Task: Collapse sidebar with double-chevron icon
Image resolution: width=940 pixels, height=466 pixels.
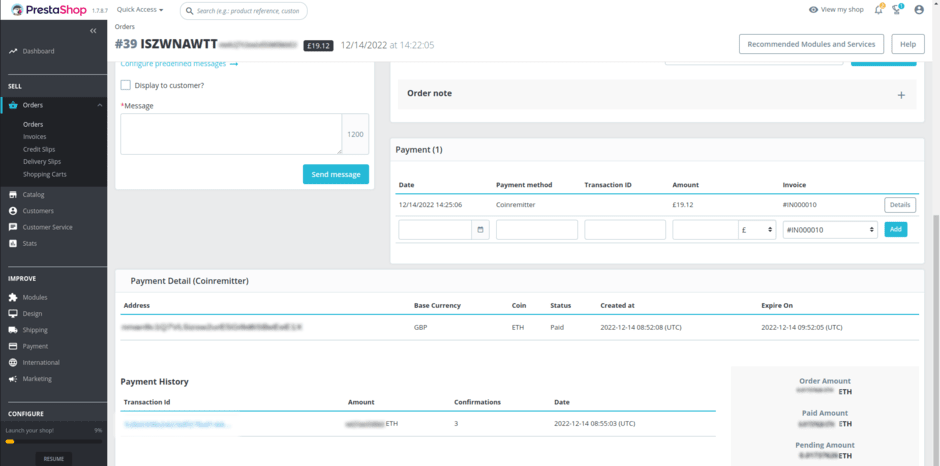Action: [x=93, y=31]
